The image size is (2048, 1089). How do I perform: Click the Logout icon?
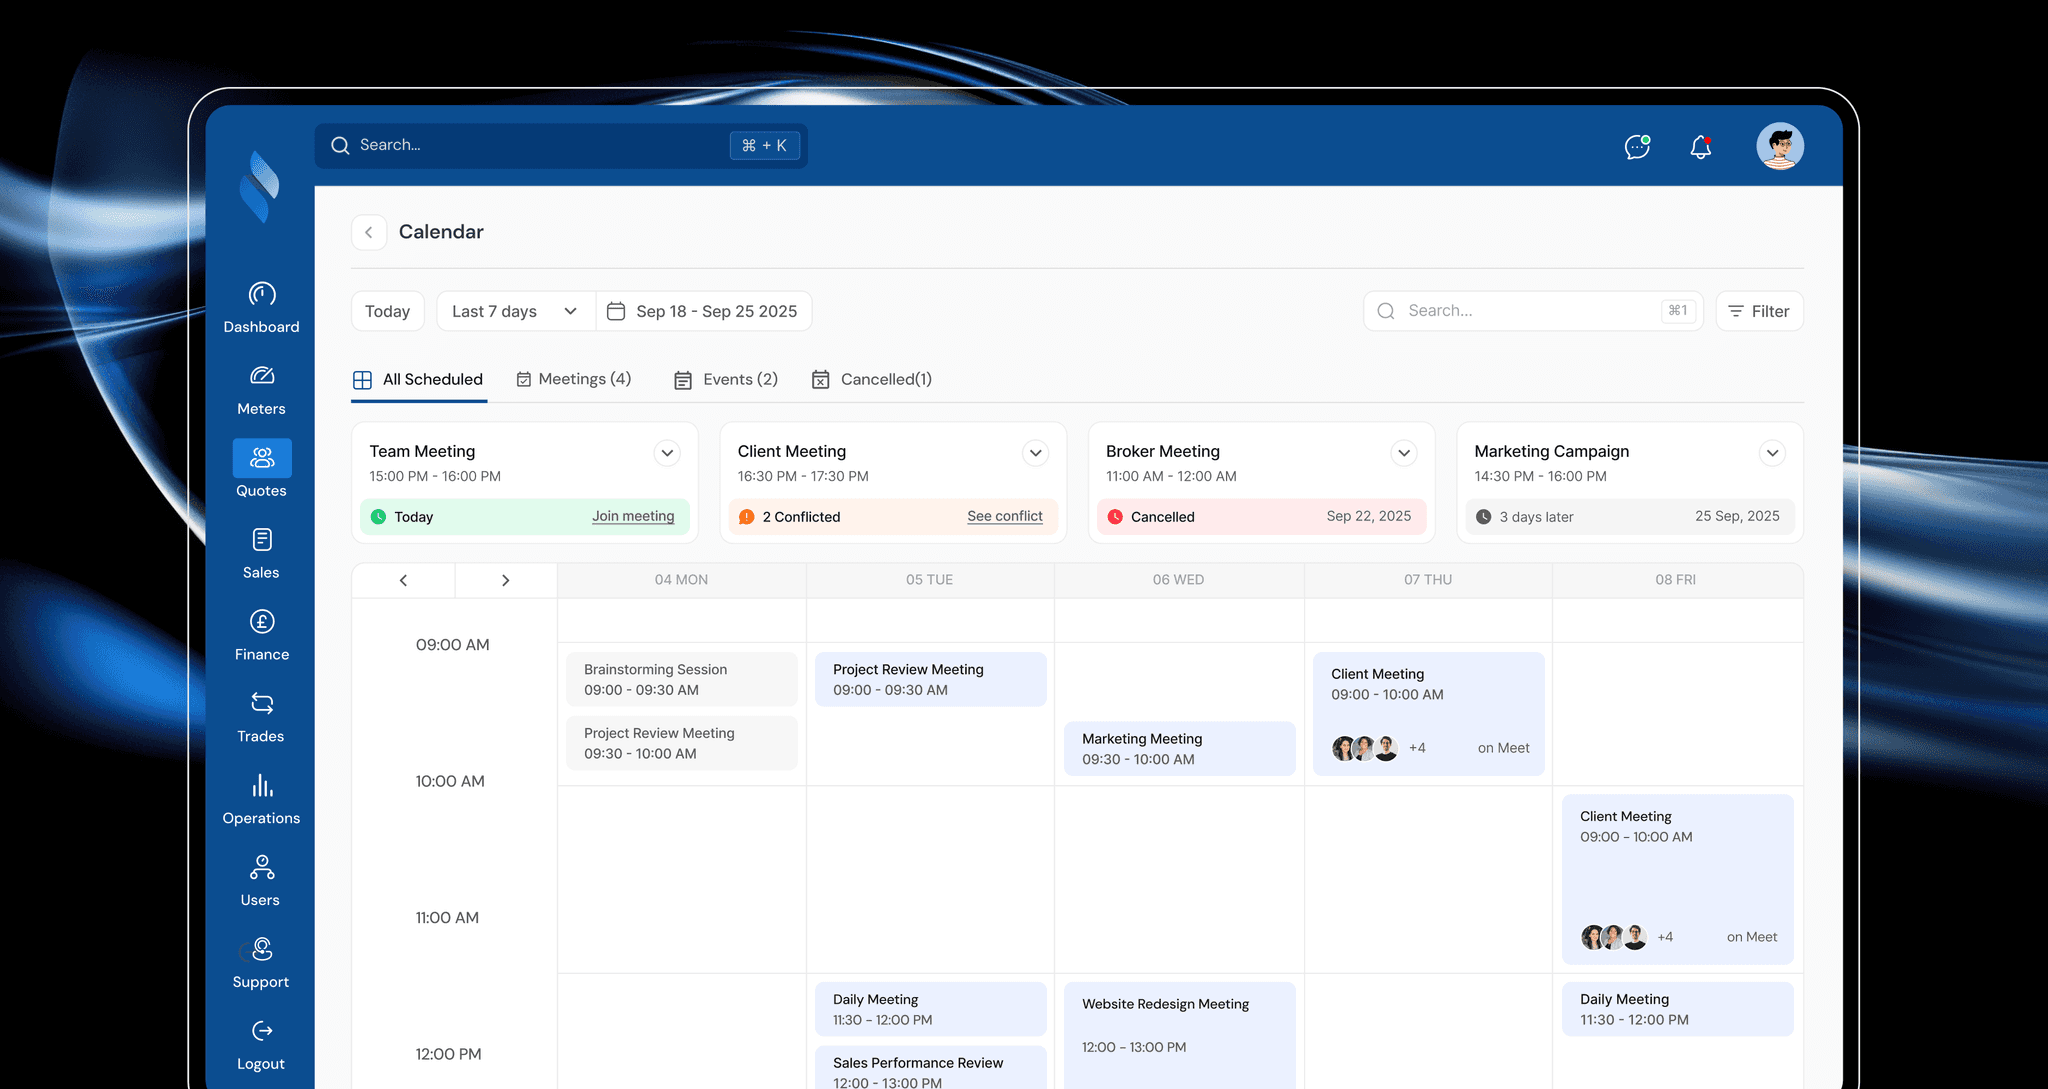[262, 1031]
